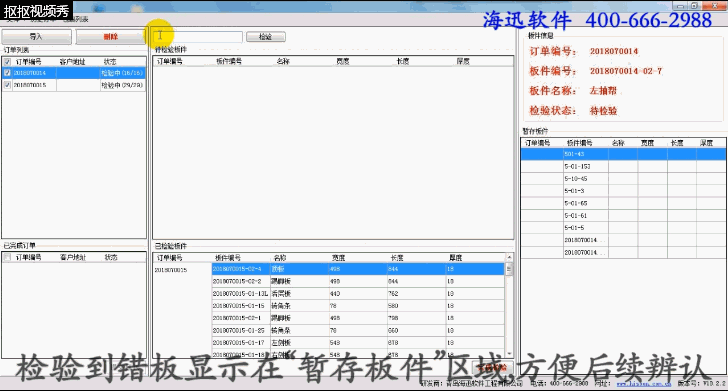Uncheck the checkbox for order 2018070015
Image resolution: width=728 pixels, height=391 pixels.
7,85
